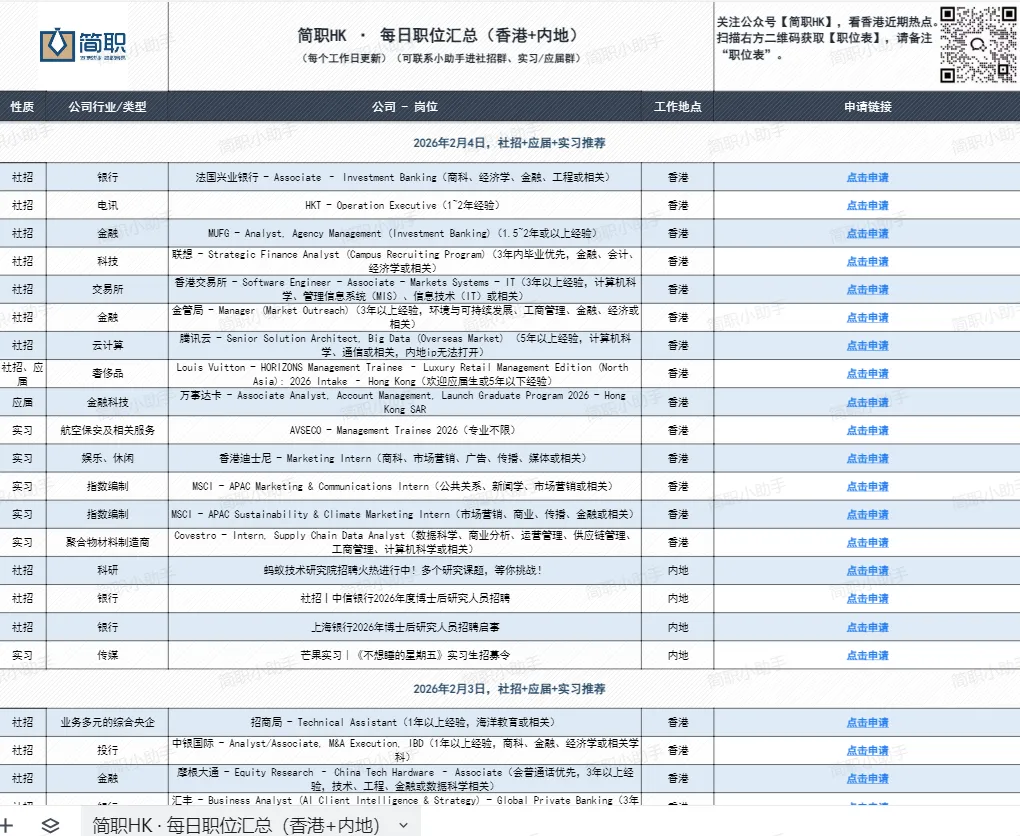Select the 蚂蚁技术研究院招聘 cell
The height and width of the screenshot is (836, 1020).
(405, 570)
